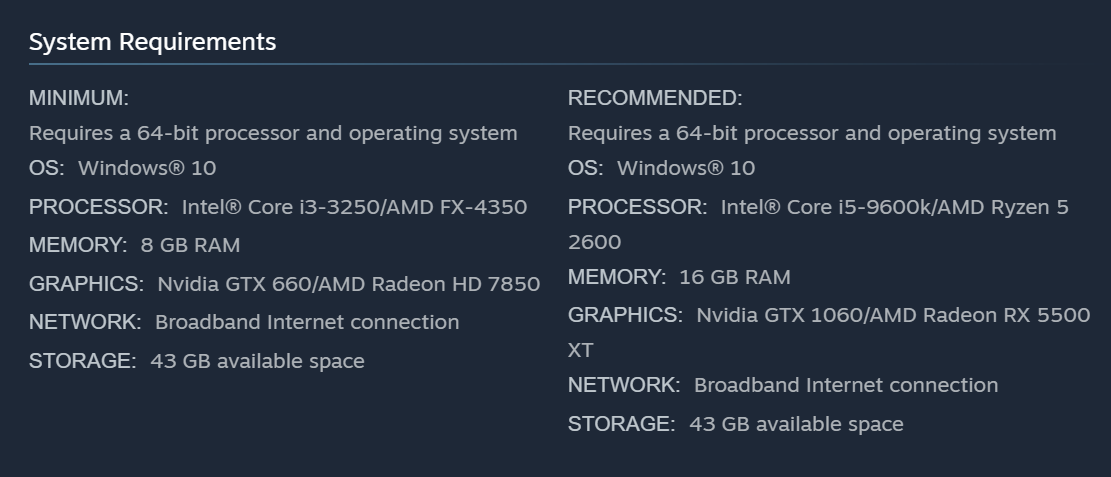The width and height of the screenshot is (1111, 477).
Task: Click minimum 64-bit processor requirement text
Action: tap(273, 133)
